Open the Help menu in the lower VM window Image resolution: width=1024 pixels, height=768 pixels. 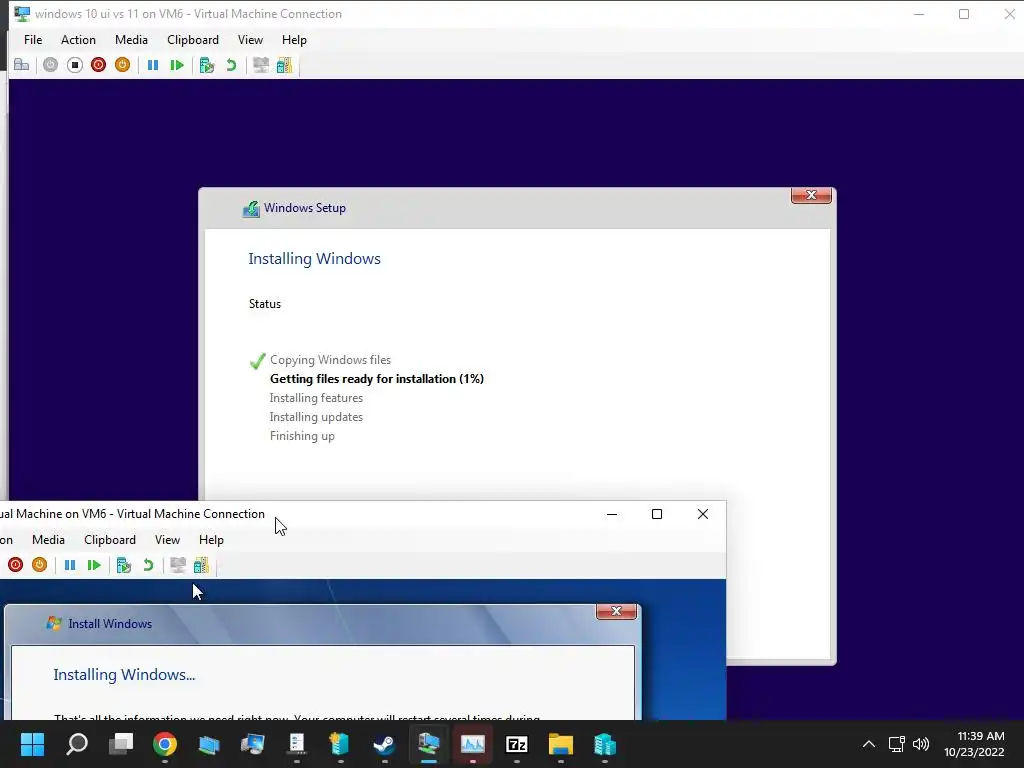tap(211, 540)
